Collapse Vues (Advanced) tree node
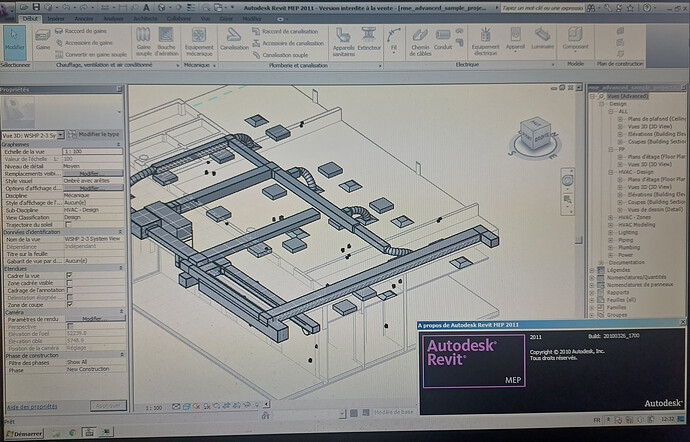The width and height of the screenshot is (690, 442). point(592,96)
